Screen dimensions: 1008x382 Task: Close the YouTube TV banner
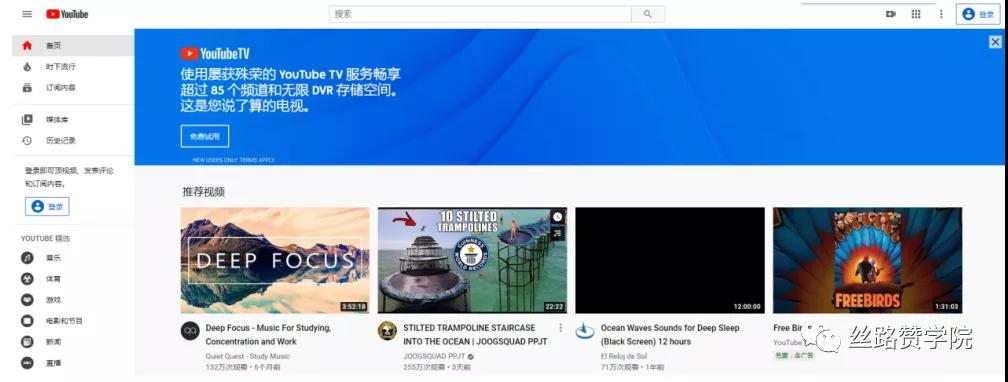pos(995,42)
